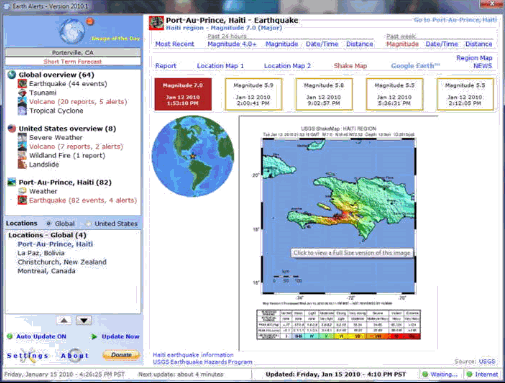Image resolution: width=505 pixels, height=383 pixels.
Task: Open the Short Term Forecast
Action: [x=73, y=62]
